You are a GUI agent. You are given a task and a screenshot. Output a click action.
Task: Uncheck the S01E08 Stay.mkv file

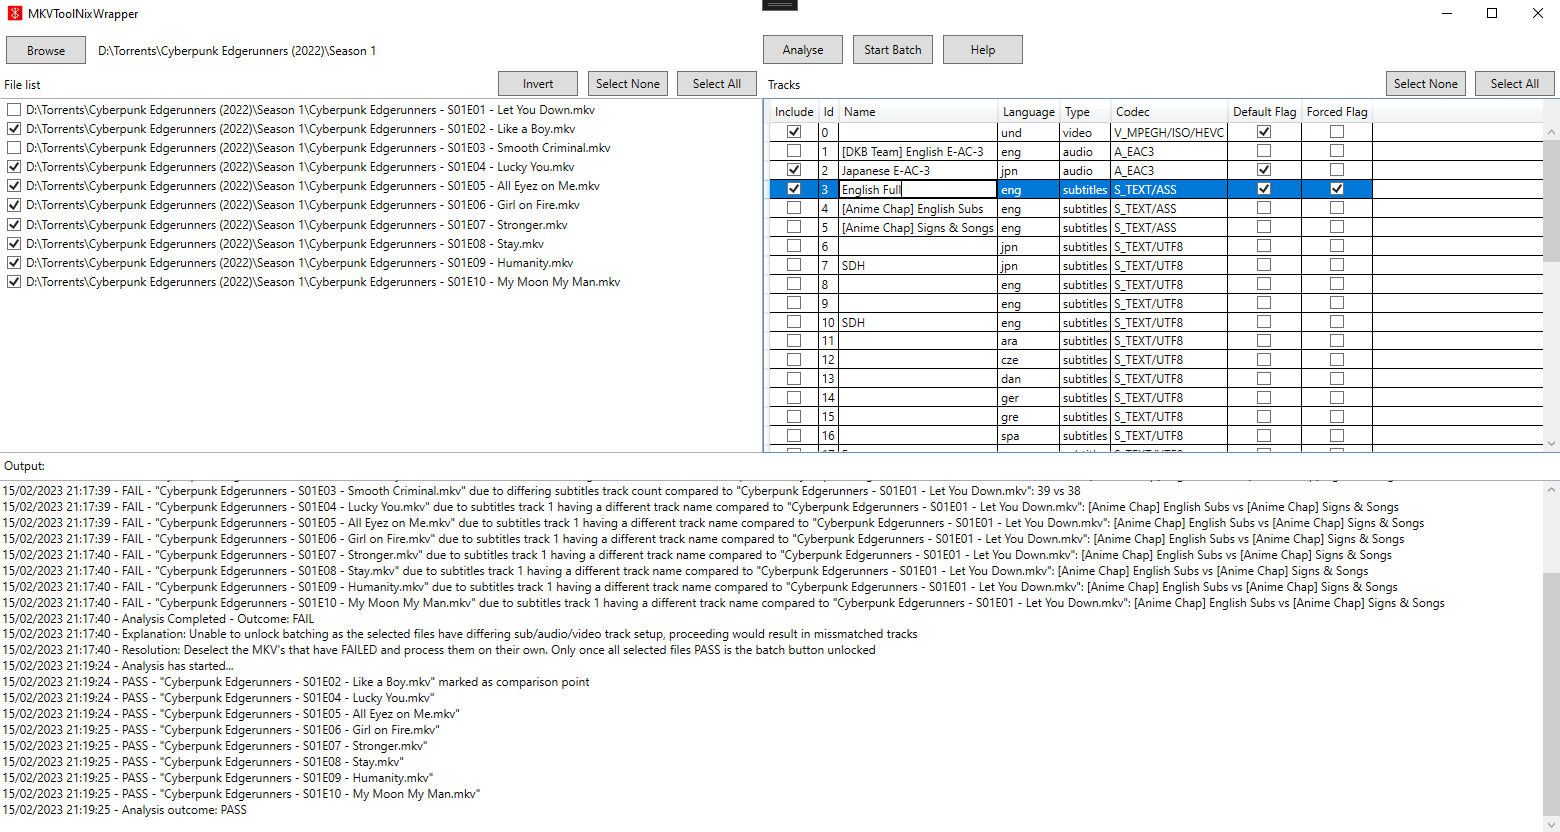[14, 244]
